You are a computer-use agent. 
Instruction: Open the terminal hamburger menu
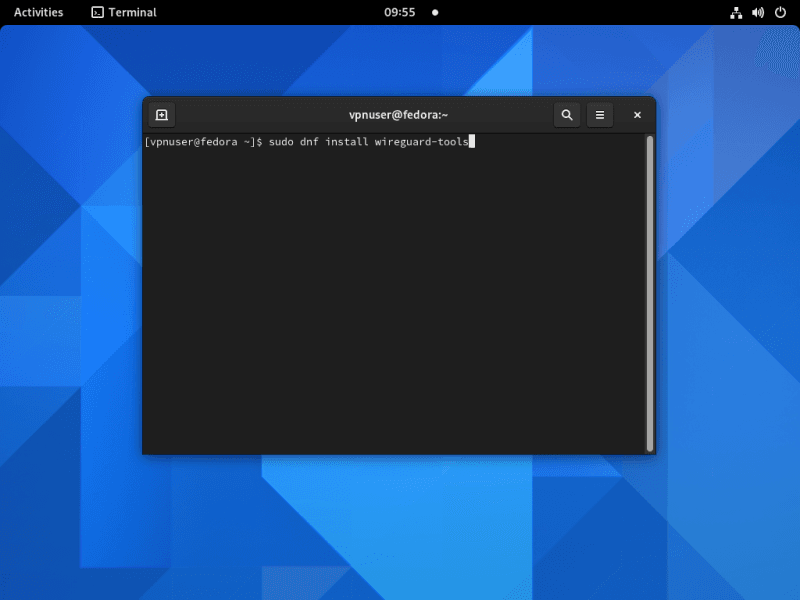click(600, 115)
